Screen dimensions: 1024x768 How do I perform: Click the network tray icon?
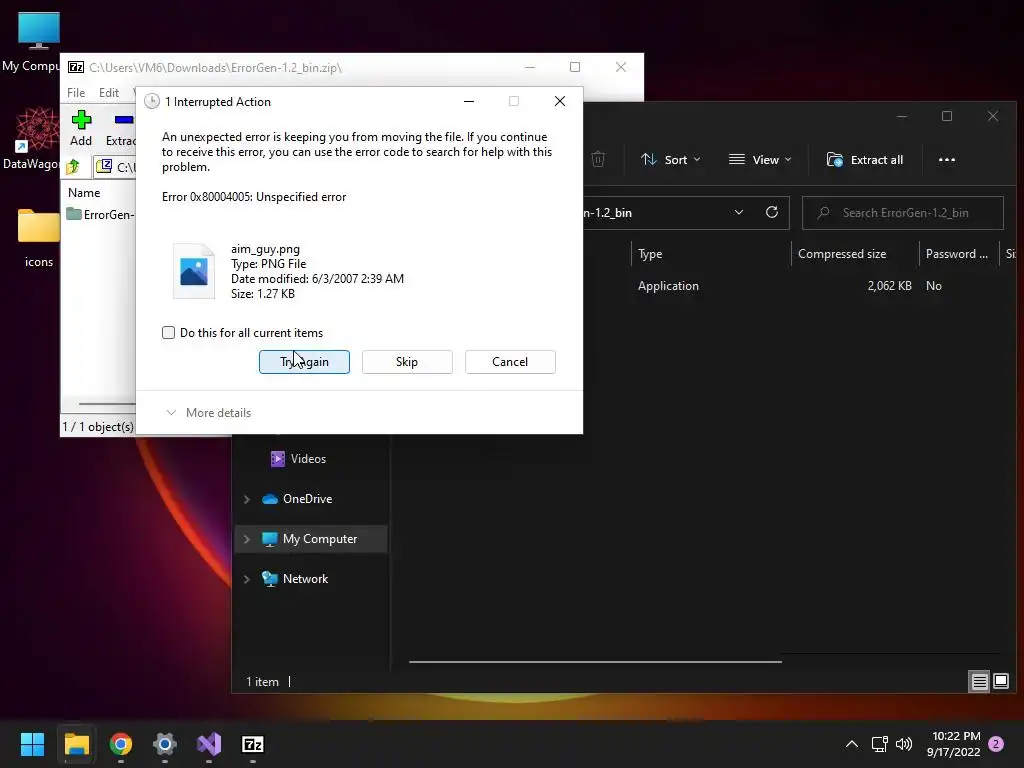click(x=880, y=744)
